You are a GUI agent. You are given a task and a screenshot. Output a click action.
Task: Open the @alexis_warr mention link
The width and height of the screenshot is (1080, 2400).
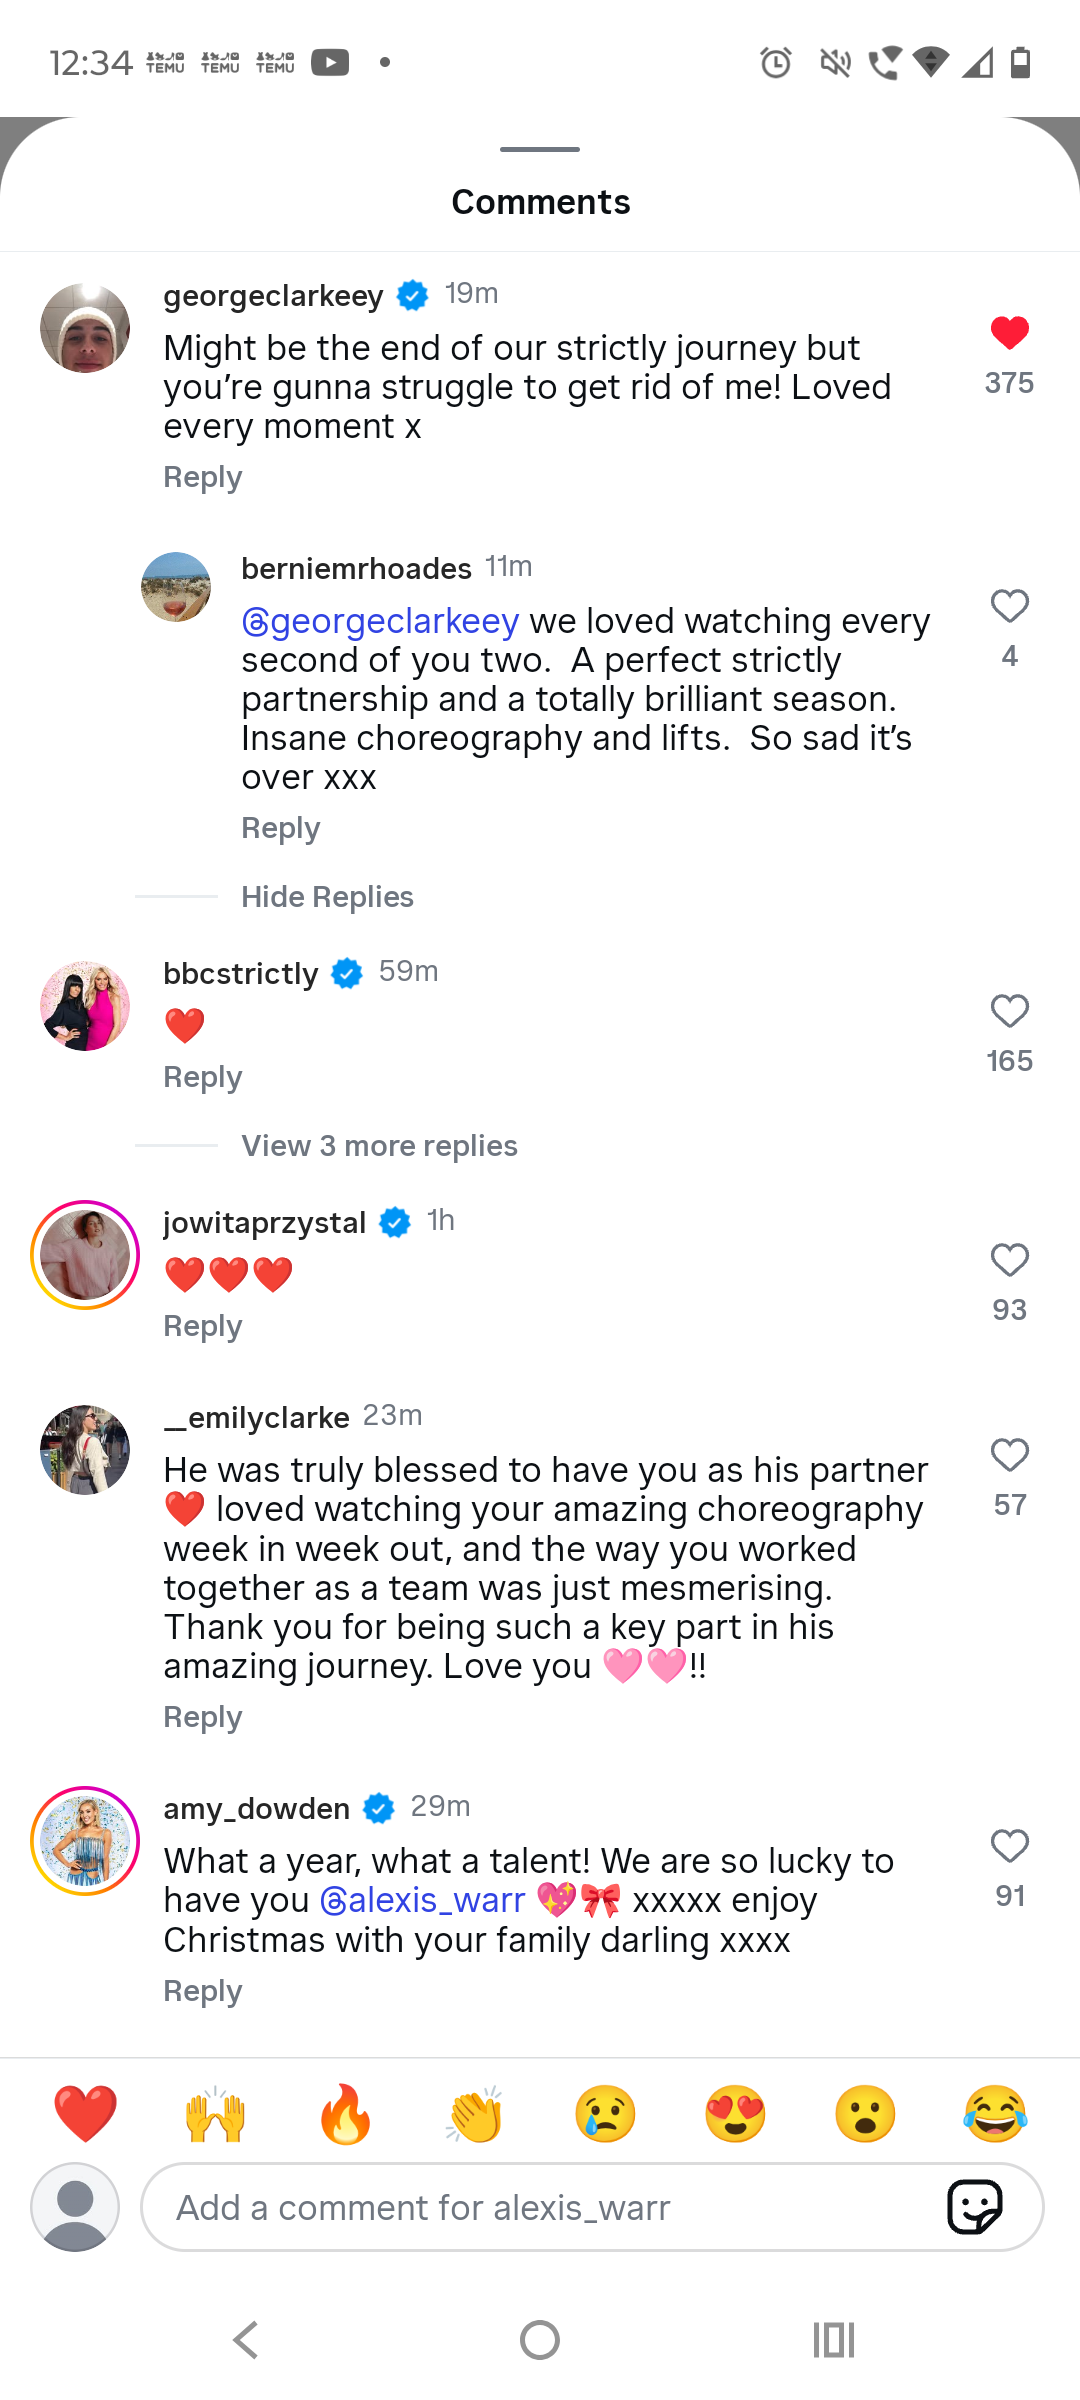tap(422, 1900)
